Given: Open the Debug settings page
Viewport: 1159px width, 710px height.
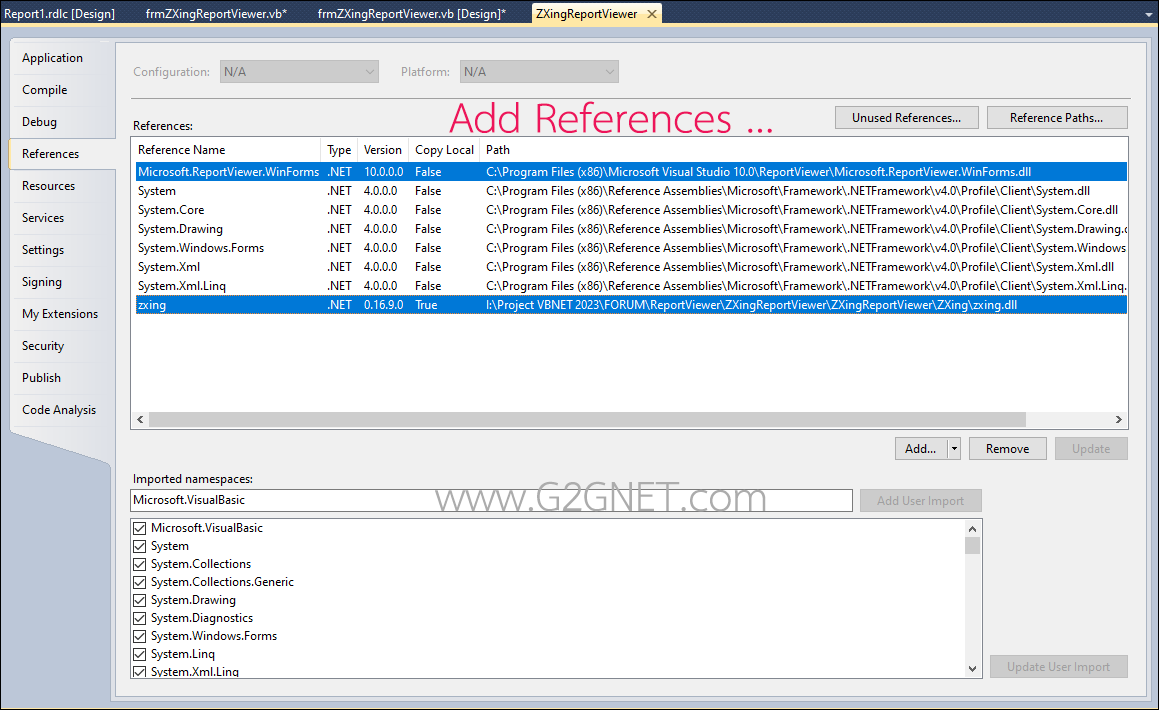Looking at the screenshot, I should click(x=39, y=122).
